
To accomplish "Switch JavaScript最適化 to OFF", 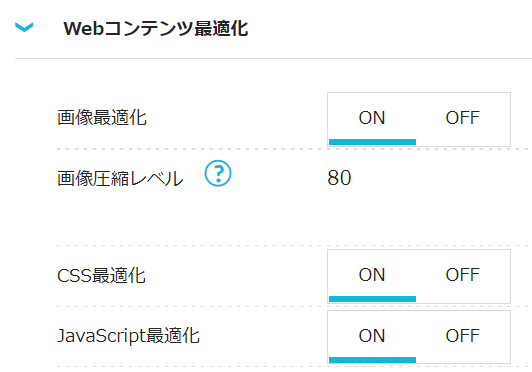I will coord(462,337).
